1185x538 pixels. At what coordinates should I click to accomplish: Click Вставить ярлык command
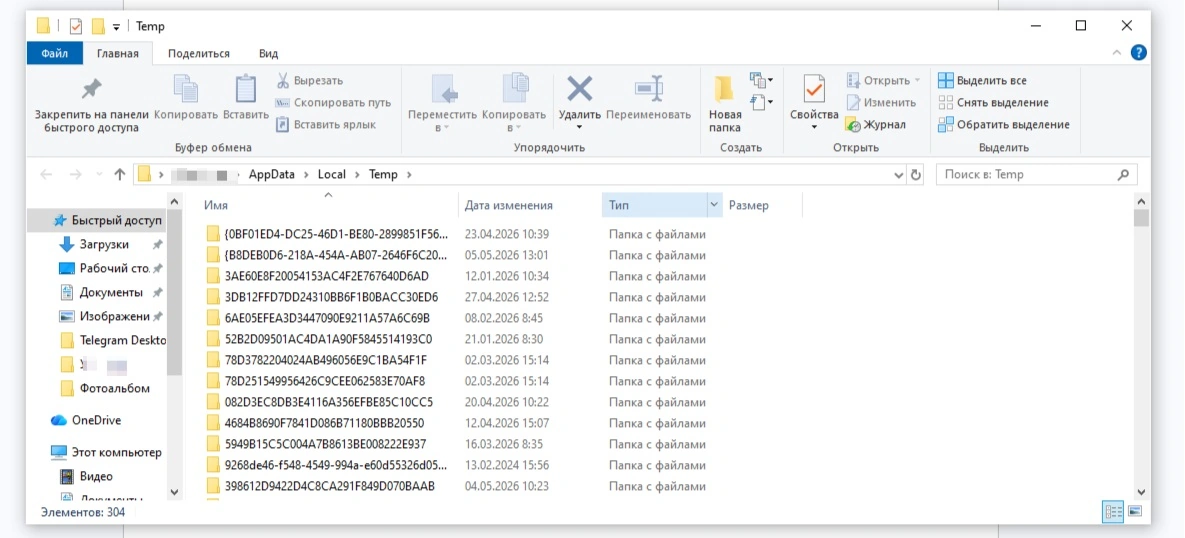pyautogui.click(x=326, y=124)
